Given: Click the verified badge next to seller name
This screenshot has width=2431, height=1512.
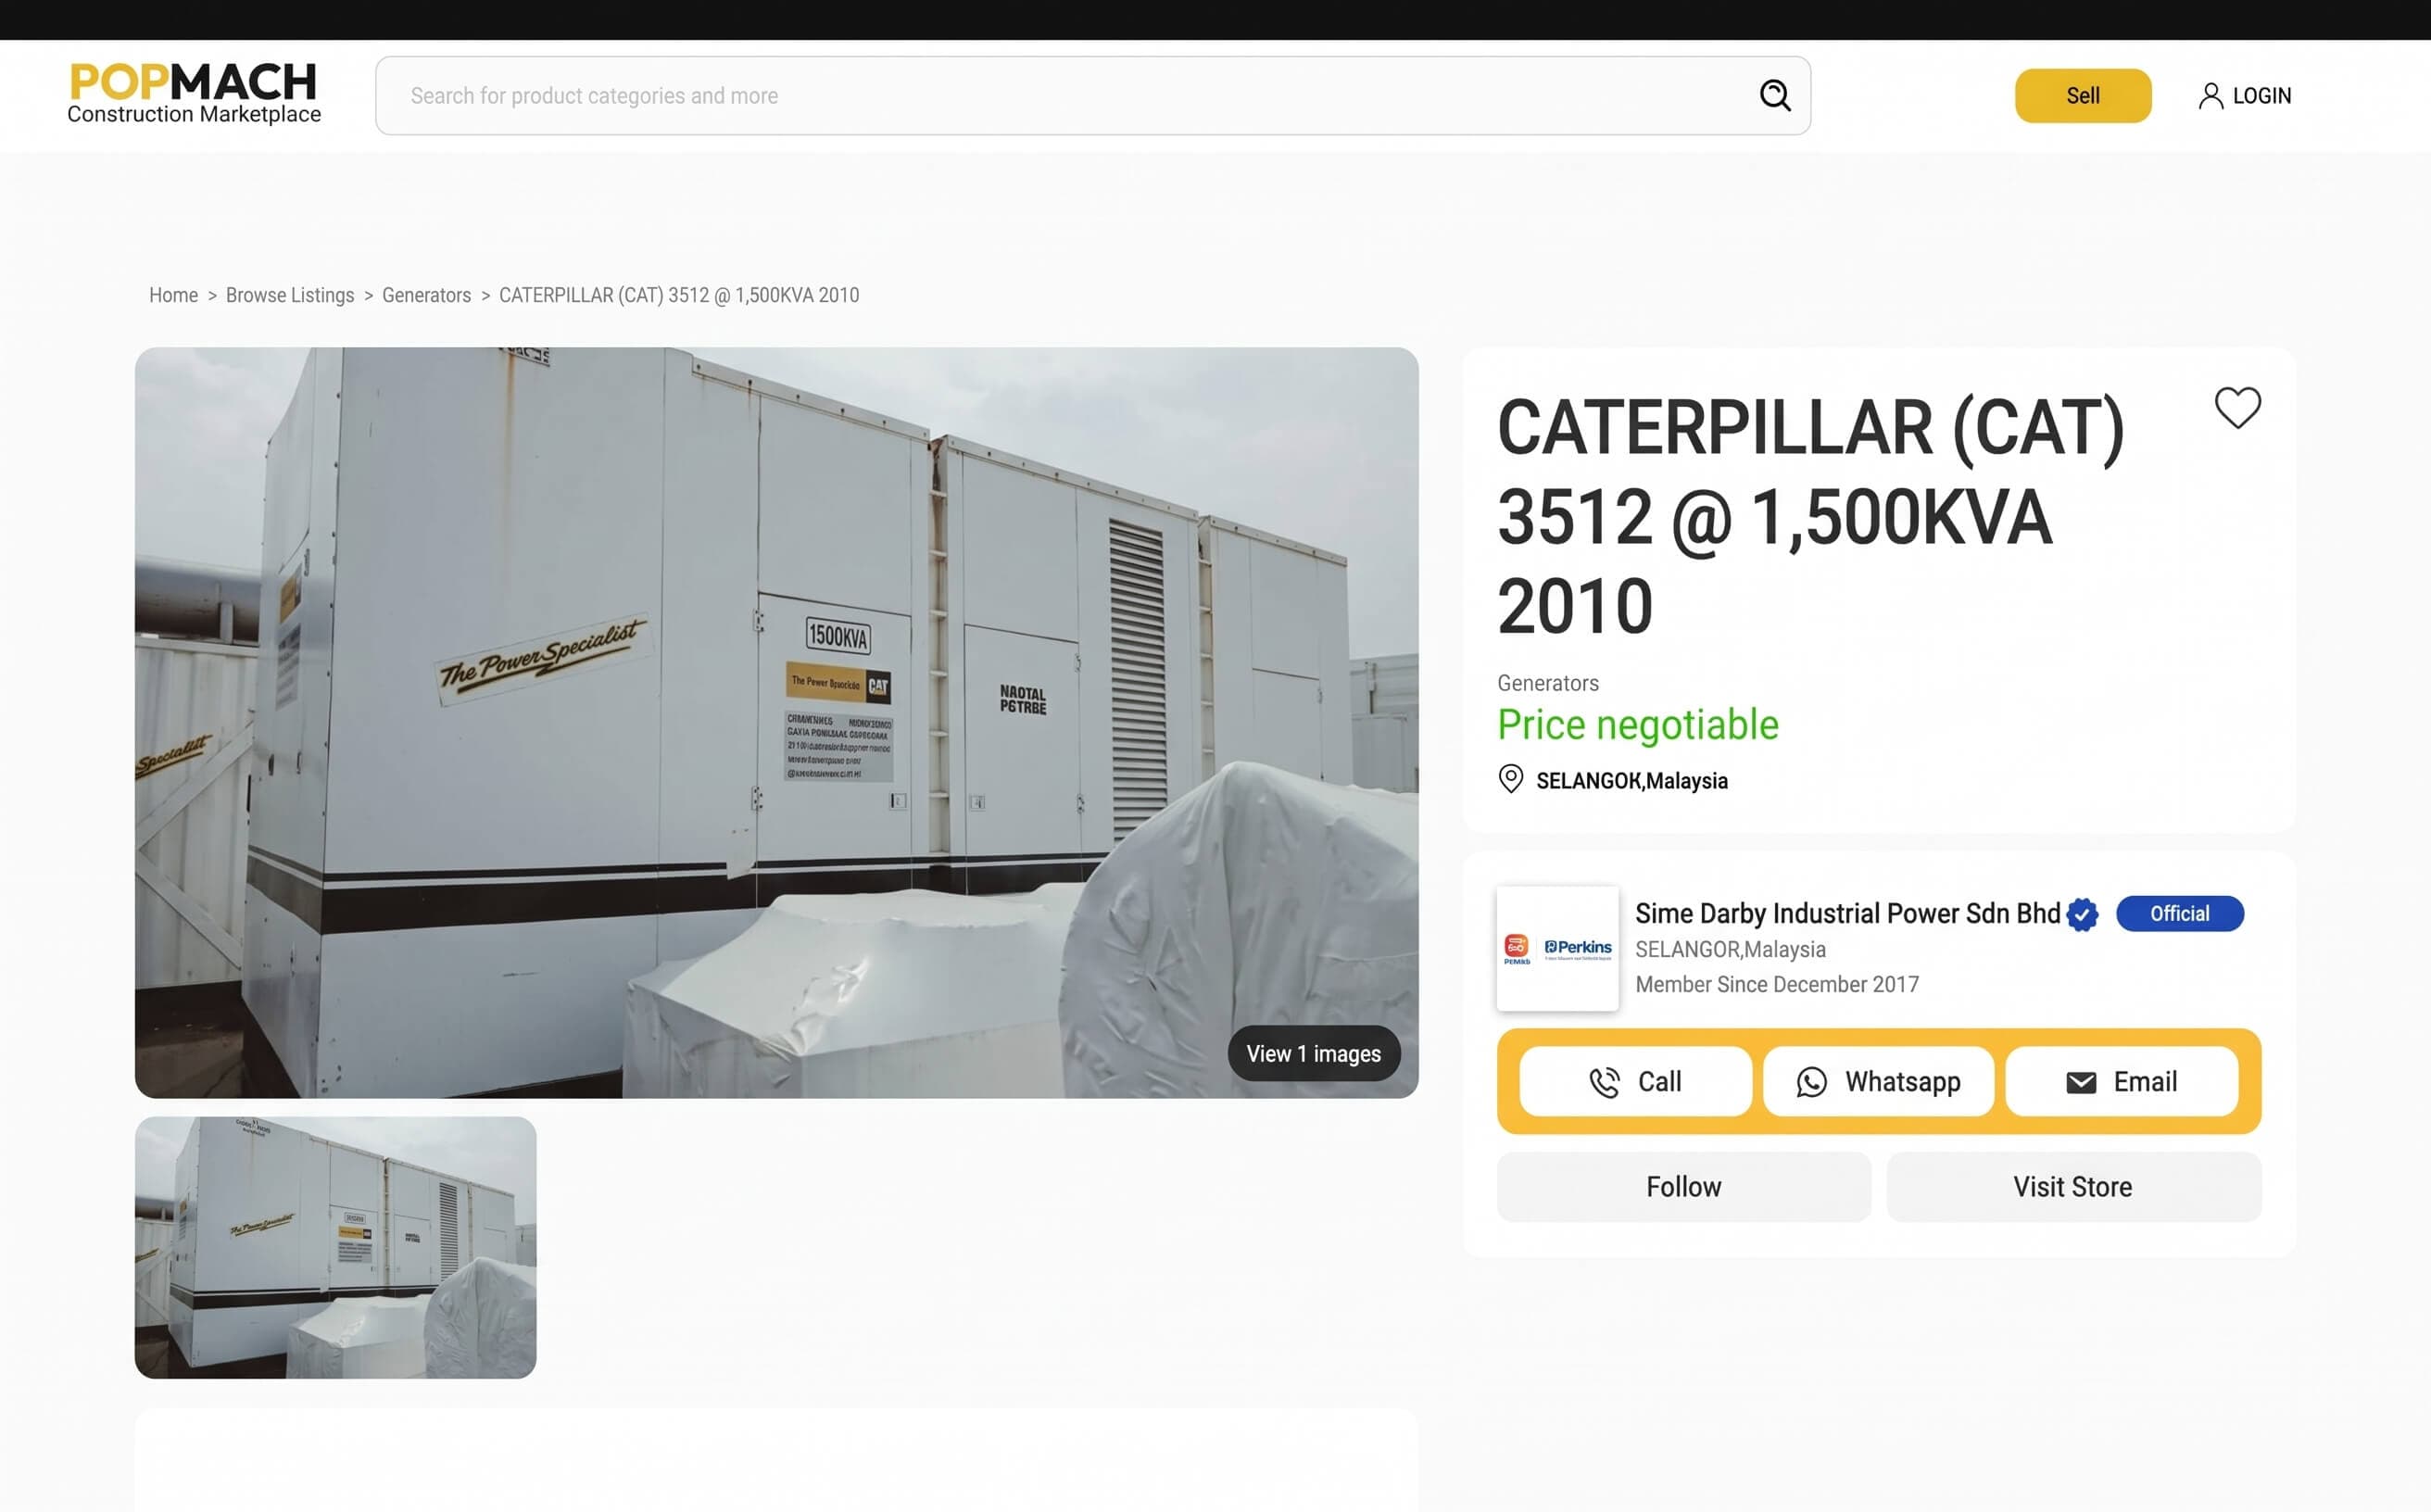Looking at the screenshot, I should point(2082,914).
